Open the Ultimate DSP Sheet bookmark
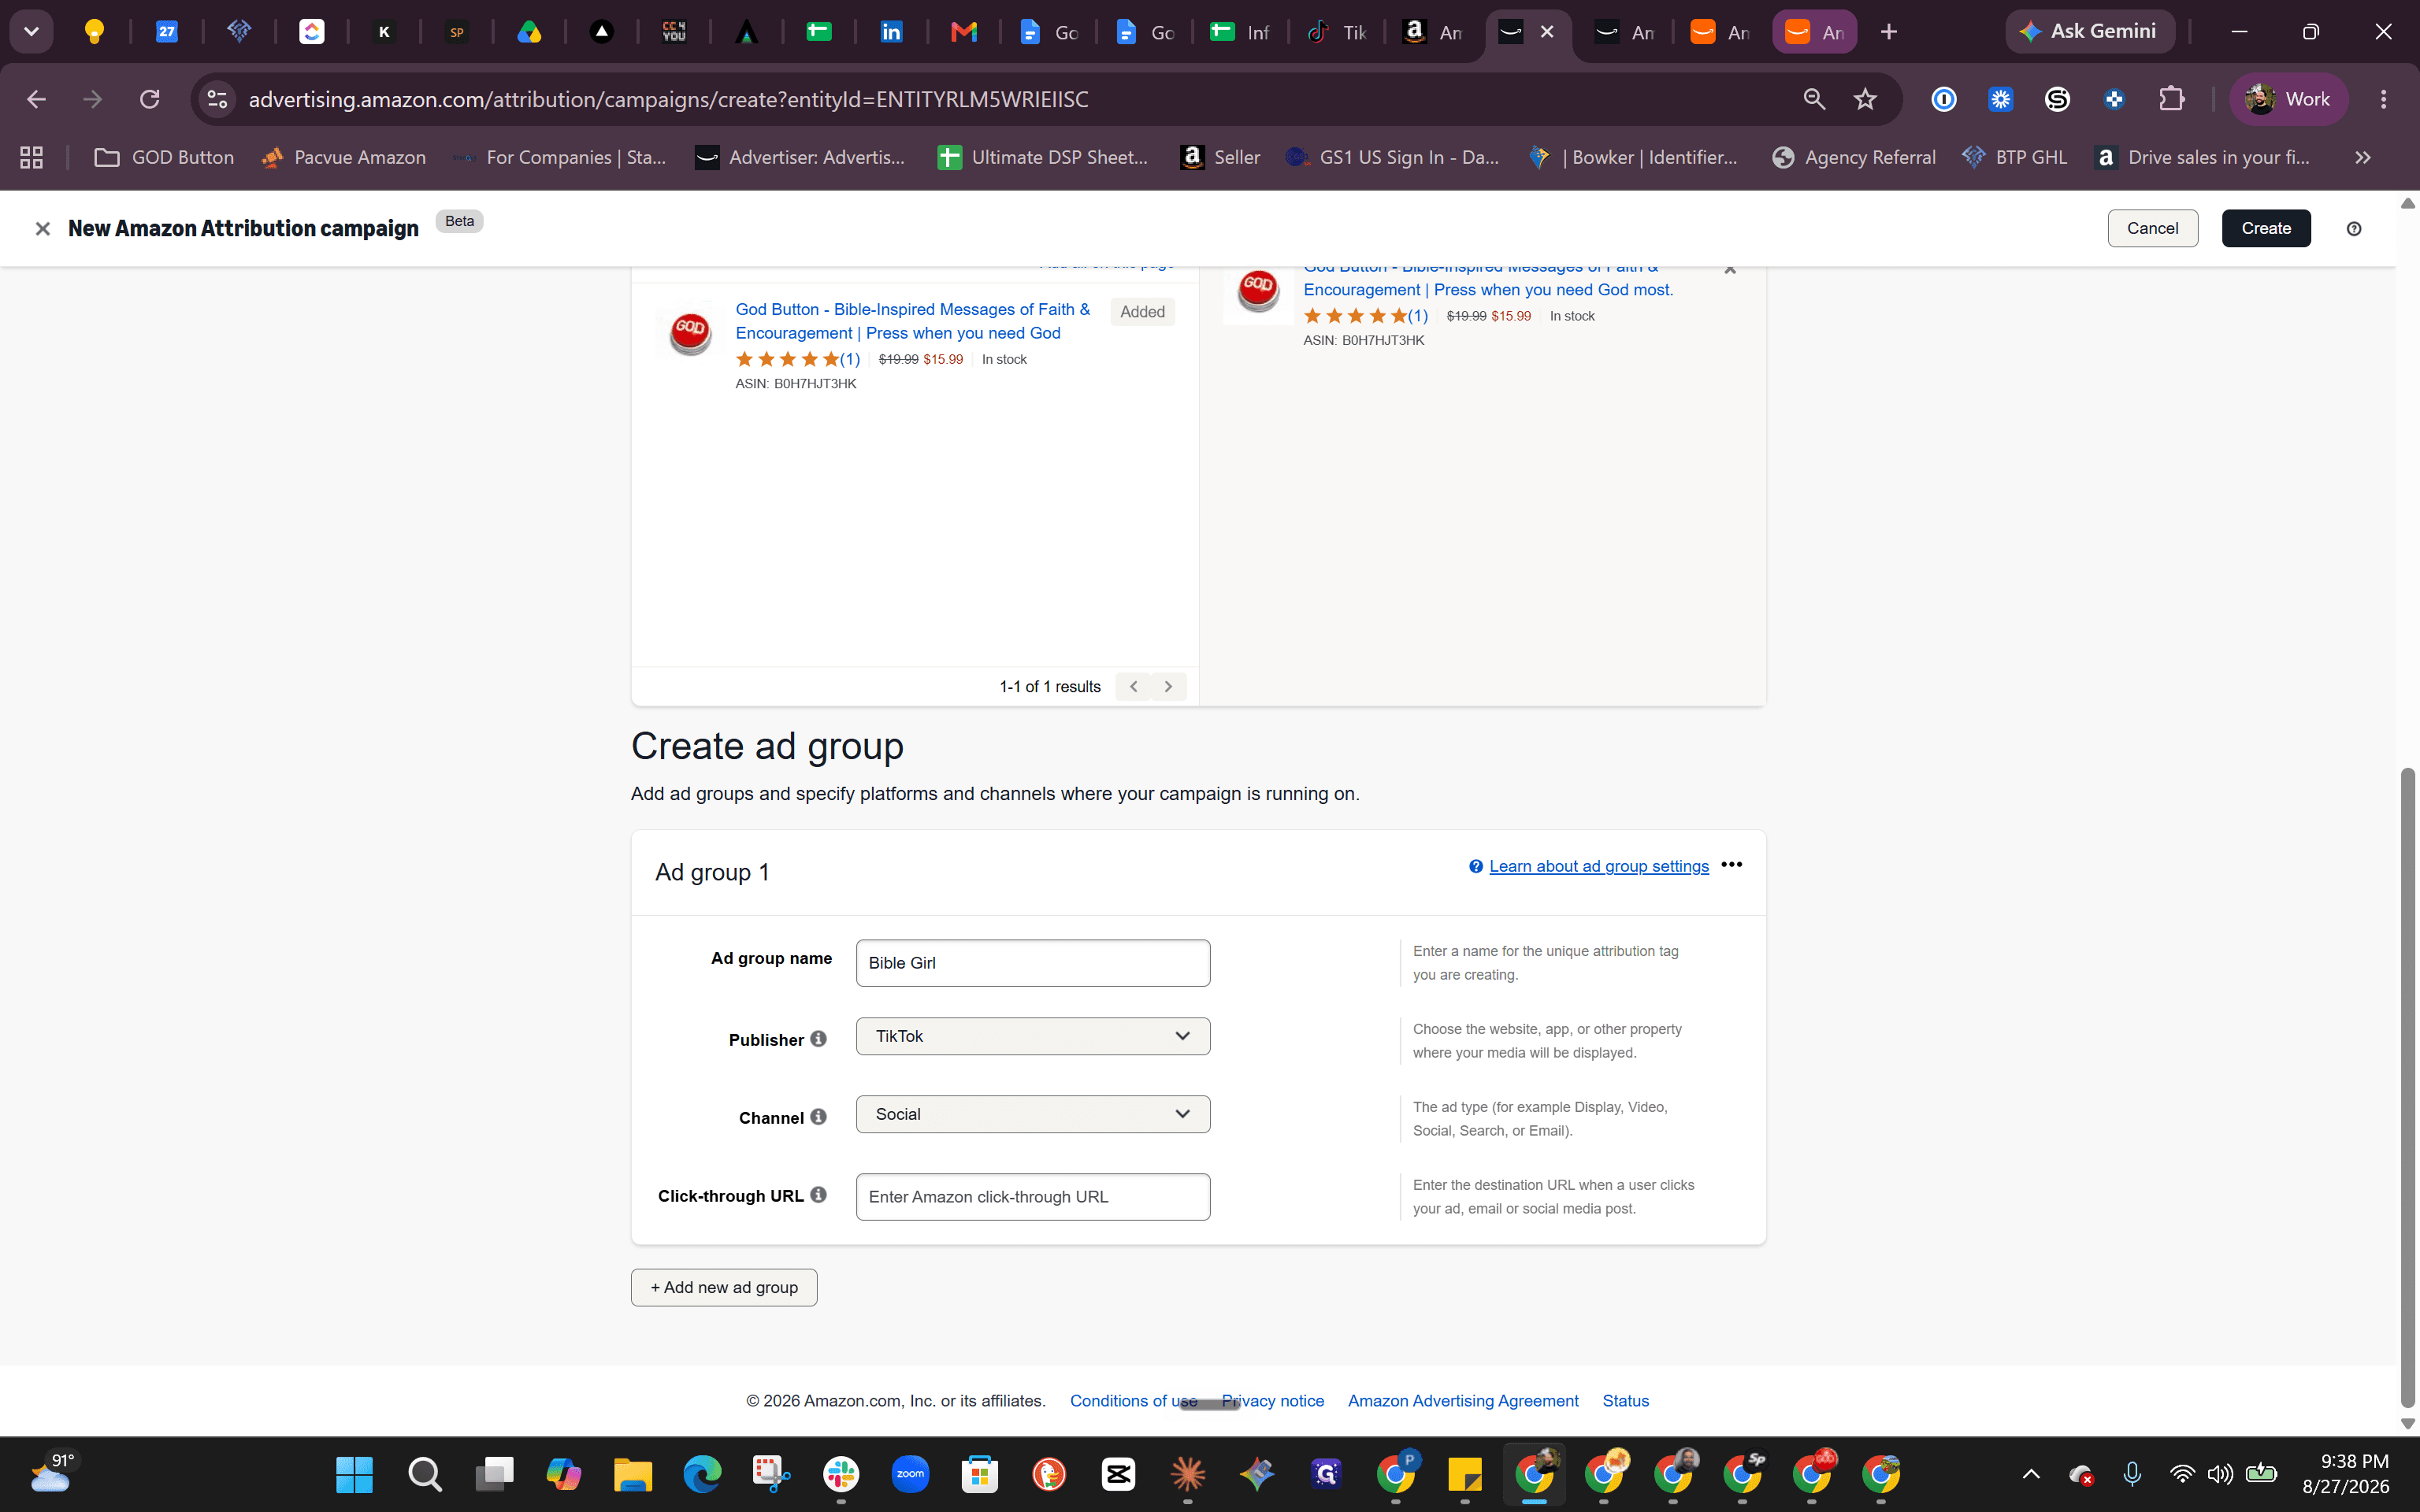The width and height of the screenshot is (2420, 1512). click(1043, 157)
